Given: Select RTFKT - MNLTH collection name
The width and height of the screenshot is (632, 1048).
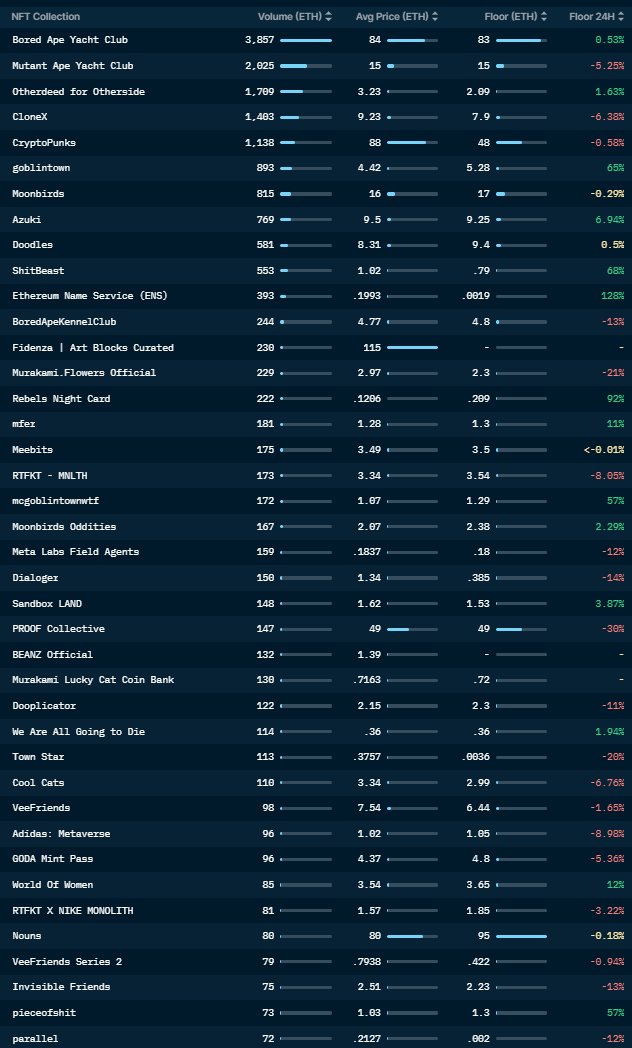Looking at the screenshot, I should point(49,475).
